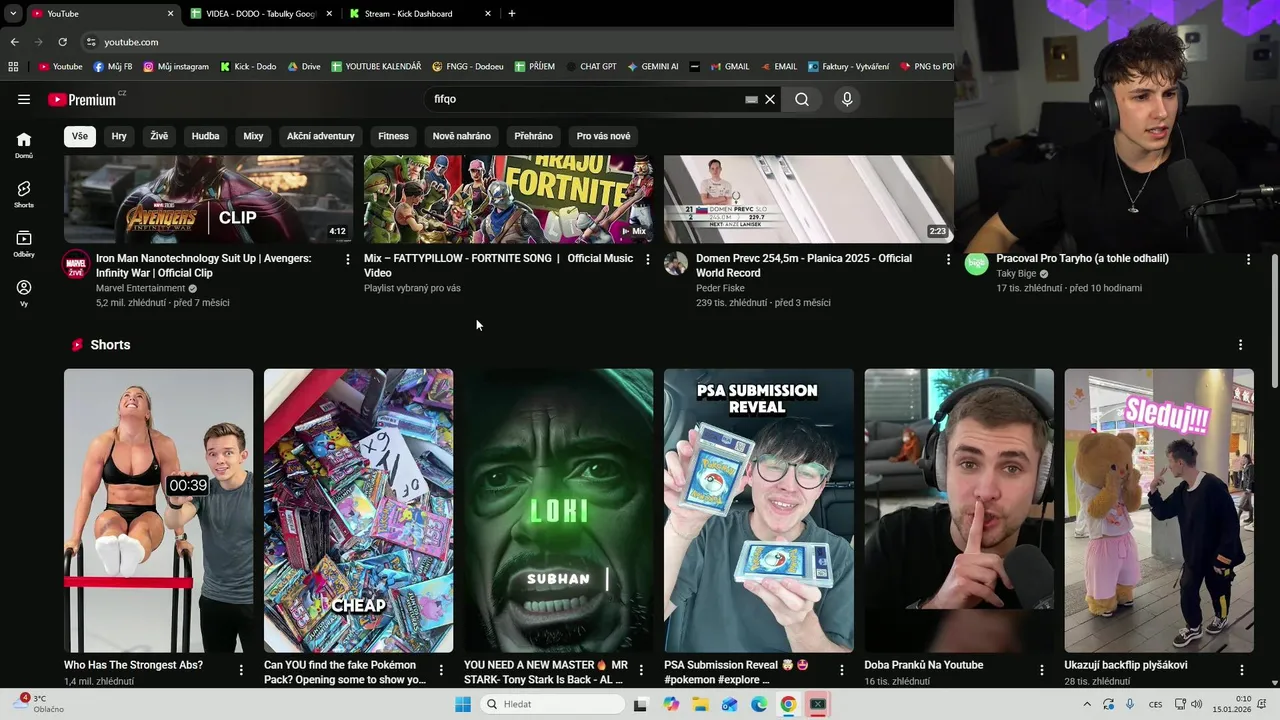Open options menu for FATTYPILLOW Fortnite Song mix

pos(648,259)
